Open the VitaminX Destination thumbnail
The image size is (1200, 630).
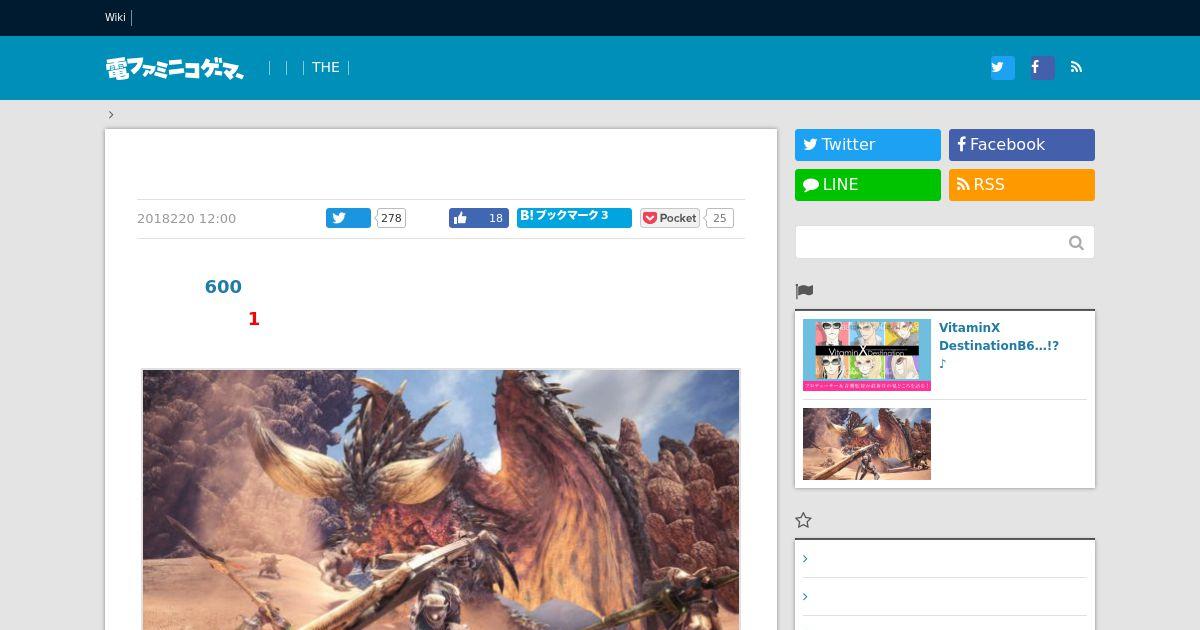pyautogui.click(x=867, y=355)
